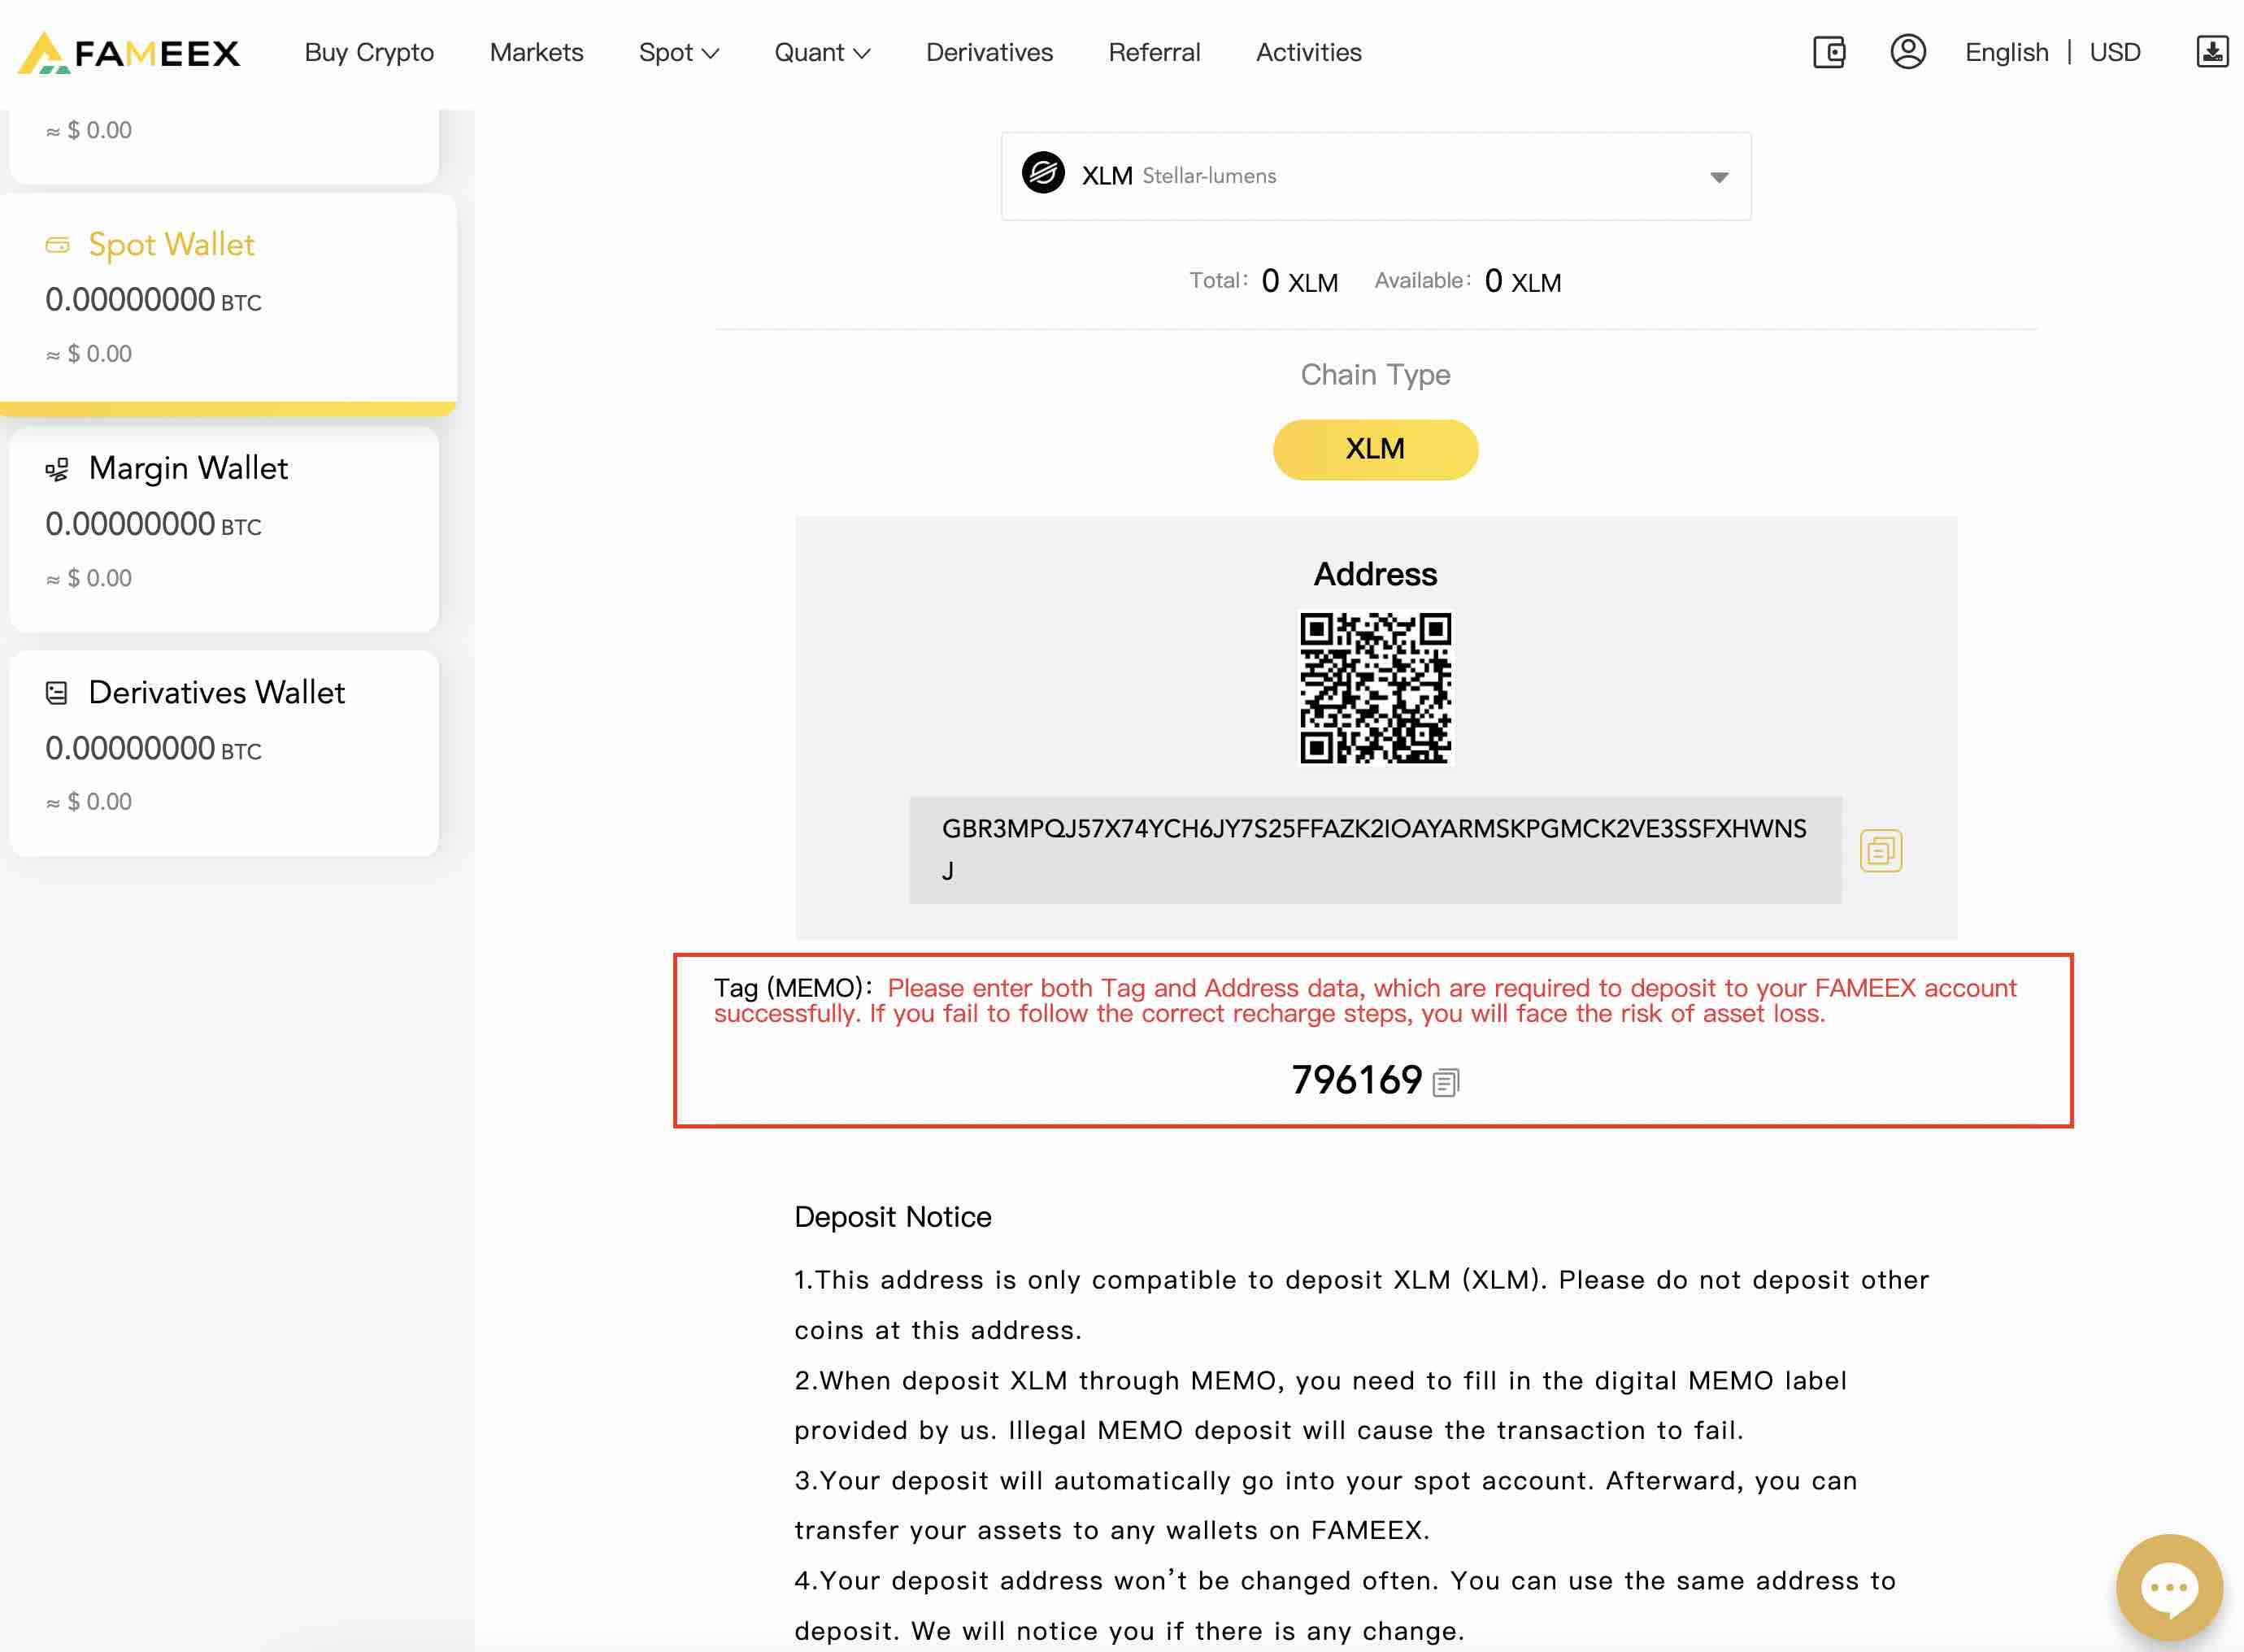Open the Derivatives page

coord(989,52)
